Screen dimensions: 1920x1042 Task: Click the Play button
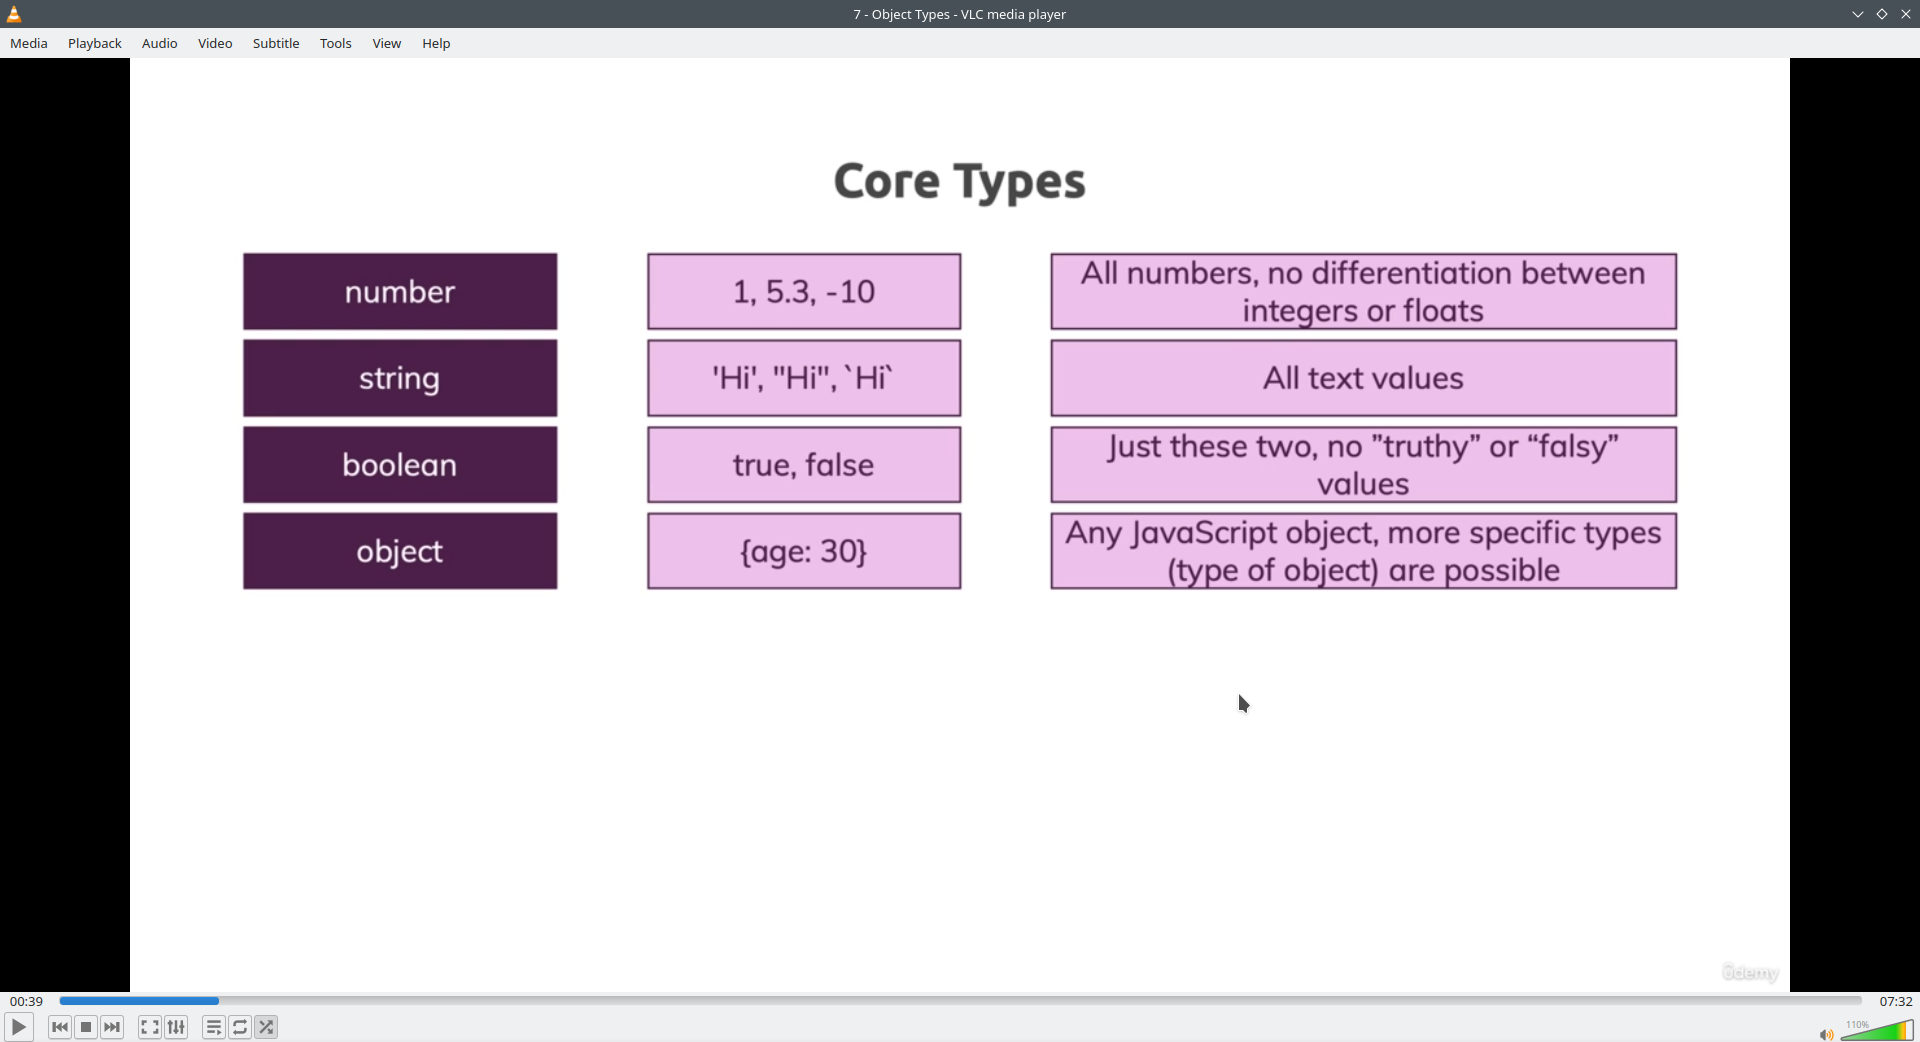[19, 1027]
